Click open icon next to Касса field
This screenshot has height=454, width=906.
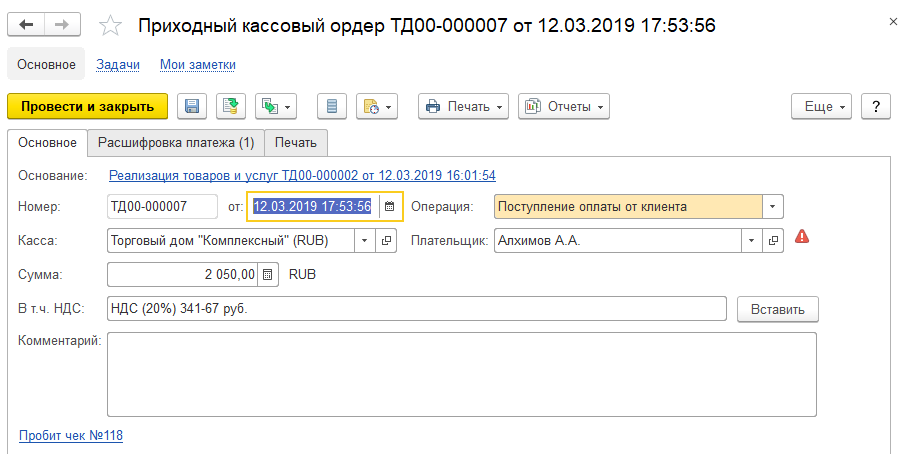point(387,241)
